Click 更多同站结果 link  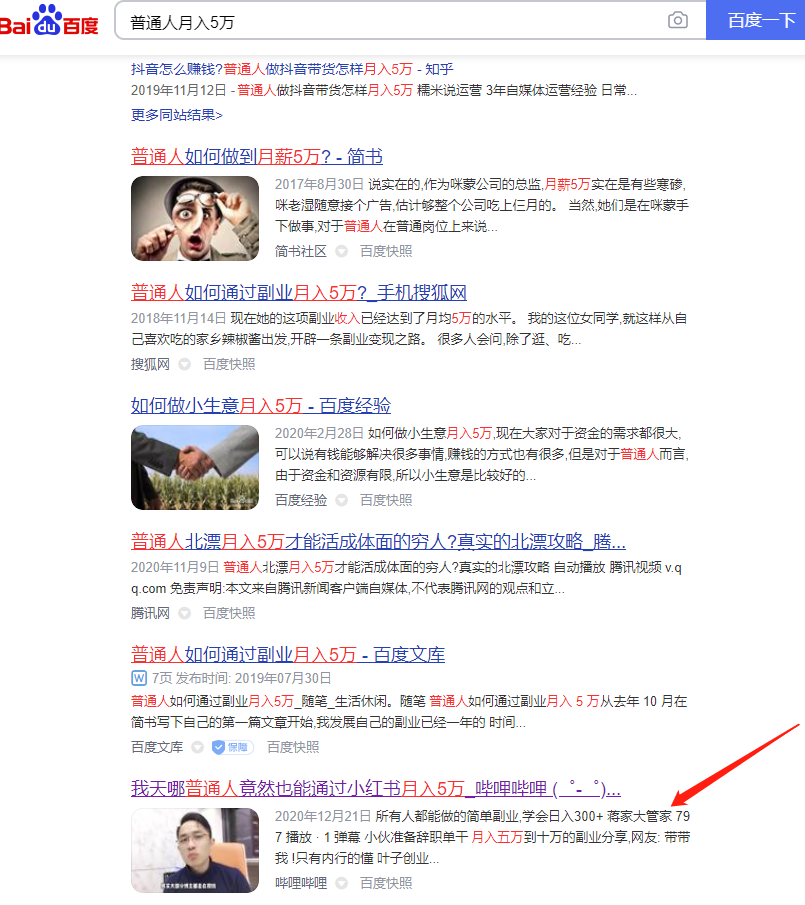[x=177, y=115]
